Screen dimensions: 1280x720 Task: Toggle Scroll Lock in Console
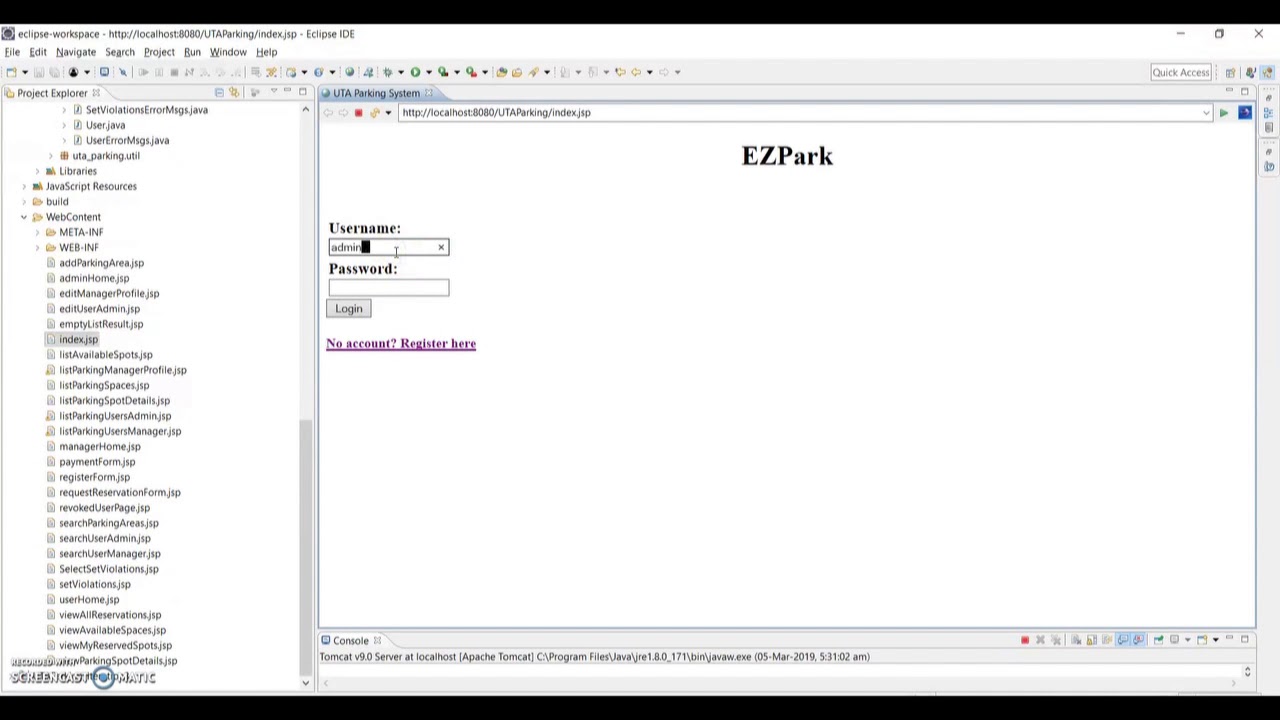click(x=1092, y=640)
